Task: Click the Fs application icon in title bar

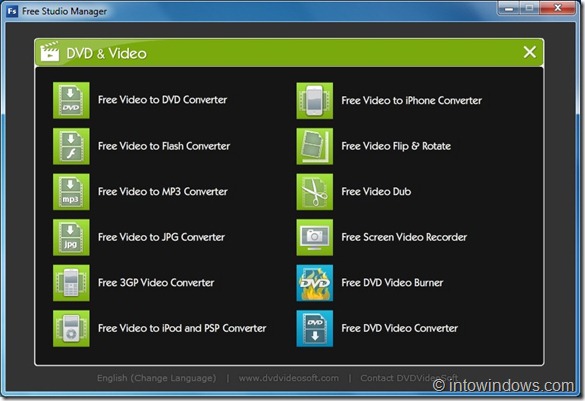Action: click(12, 11)
